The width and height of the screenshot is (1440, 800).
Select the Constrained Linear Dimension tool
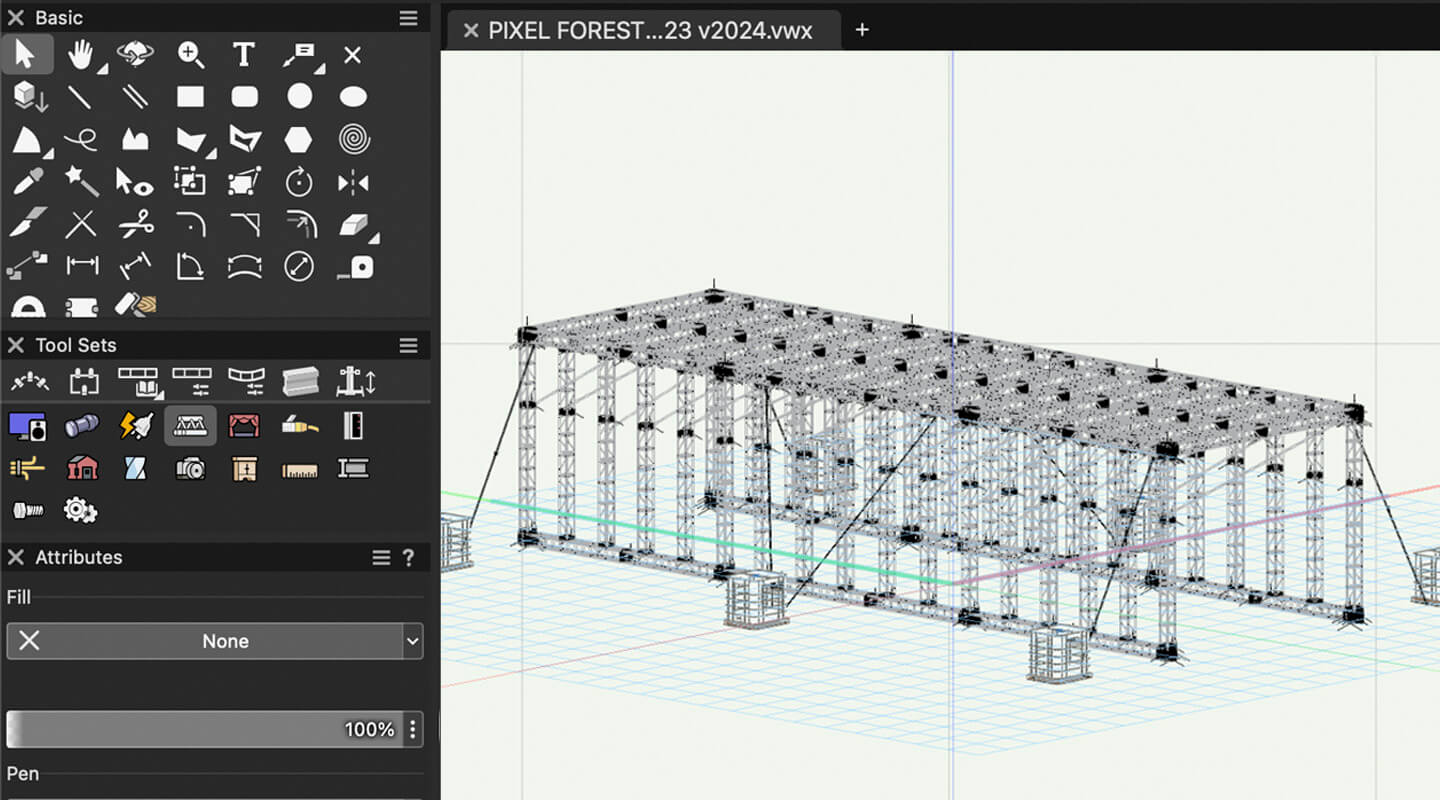point(81,266)
